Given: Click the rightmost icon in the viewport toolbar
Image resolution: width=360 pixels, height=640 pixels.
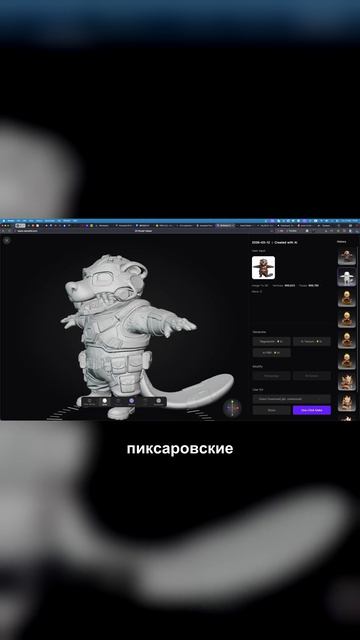Looking at the screenshot, I should coord(159,402).
